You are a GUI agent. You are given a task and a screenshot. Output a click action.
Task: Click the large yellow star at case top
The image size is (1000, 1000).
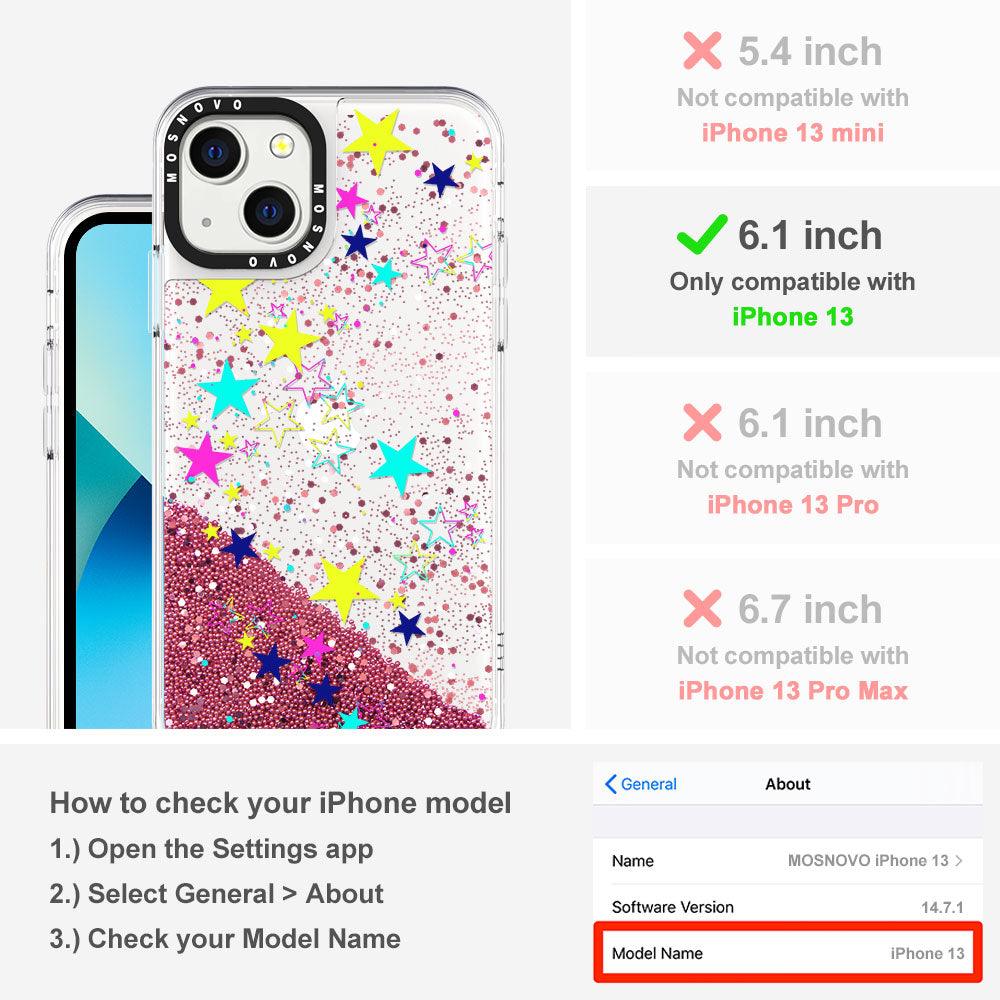pos(376,140)
